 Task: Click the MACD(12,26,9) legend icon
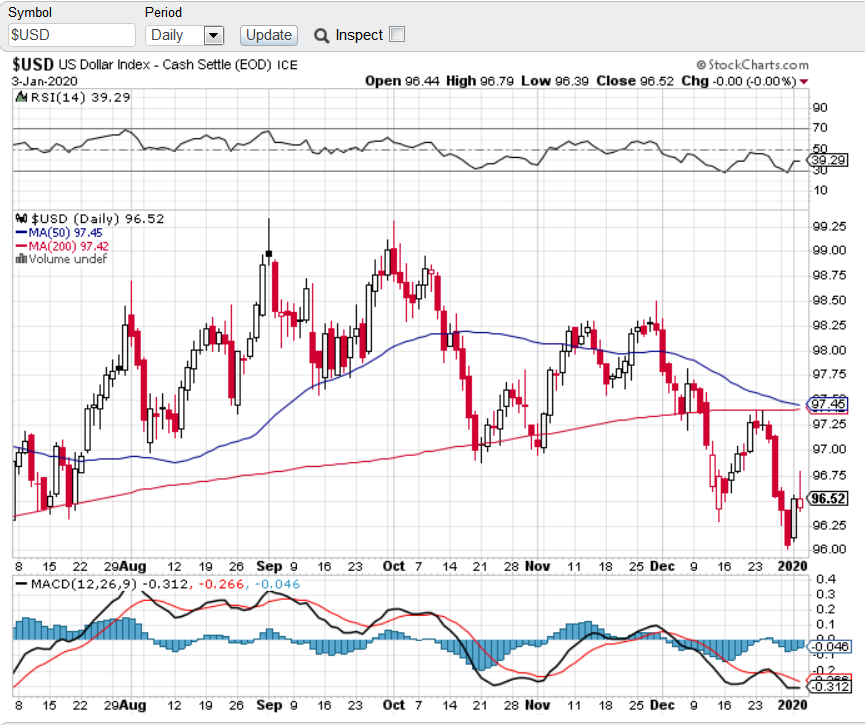click(20, 583)
